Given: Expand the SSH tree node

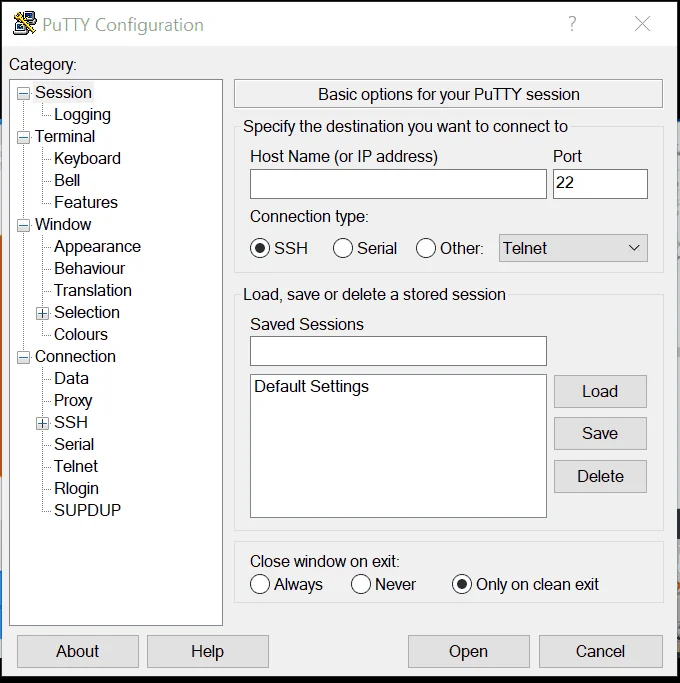Looking at the screenshot, I should point(42,423).
